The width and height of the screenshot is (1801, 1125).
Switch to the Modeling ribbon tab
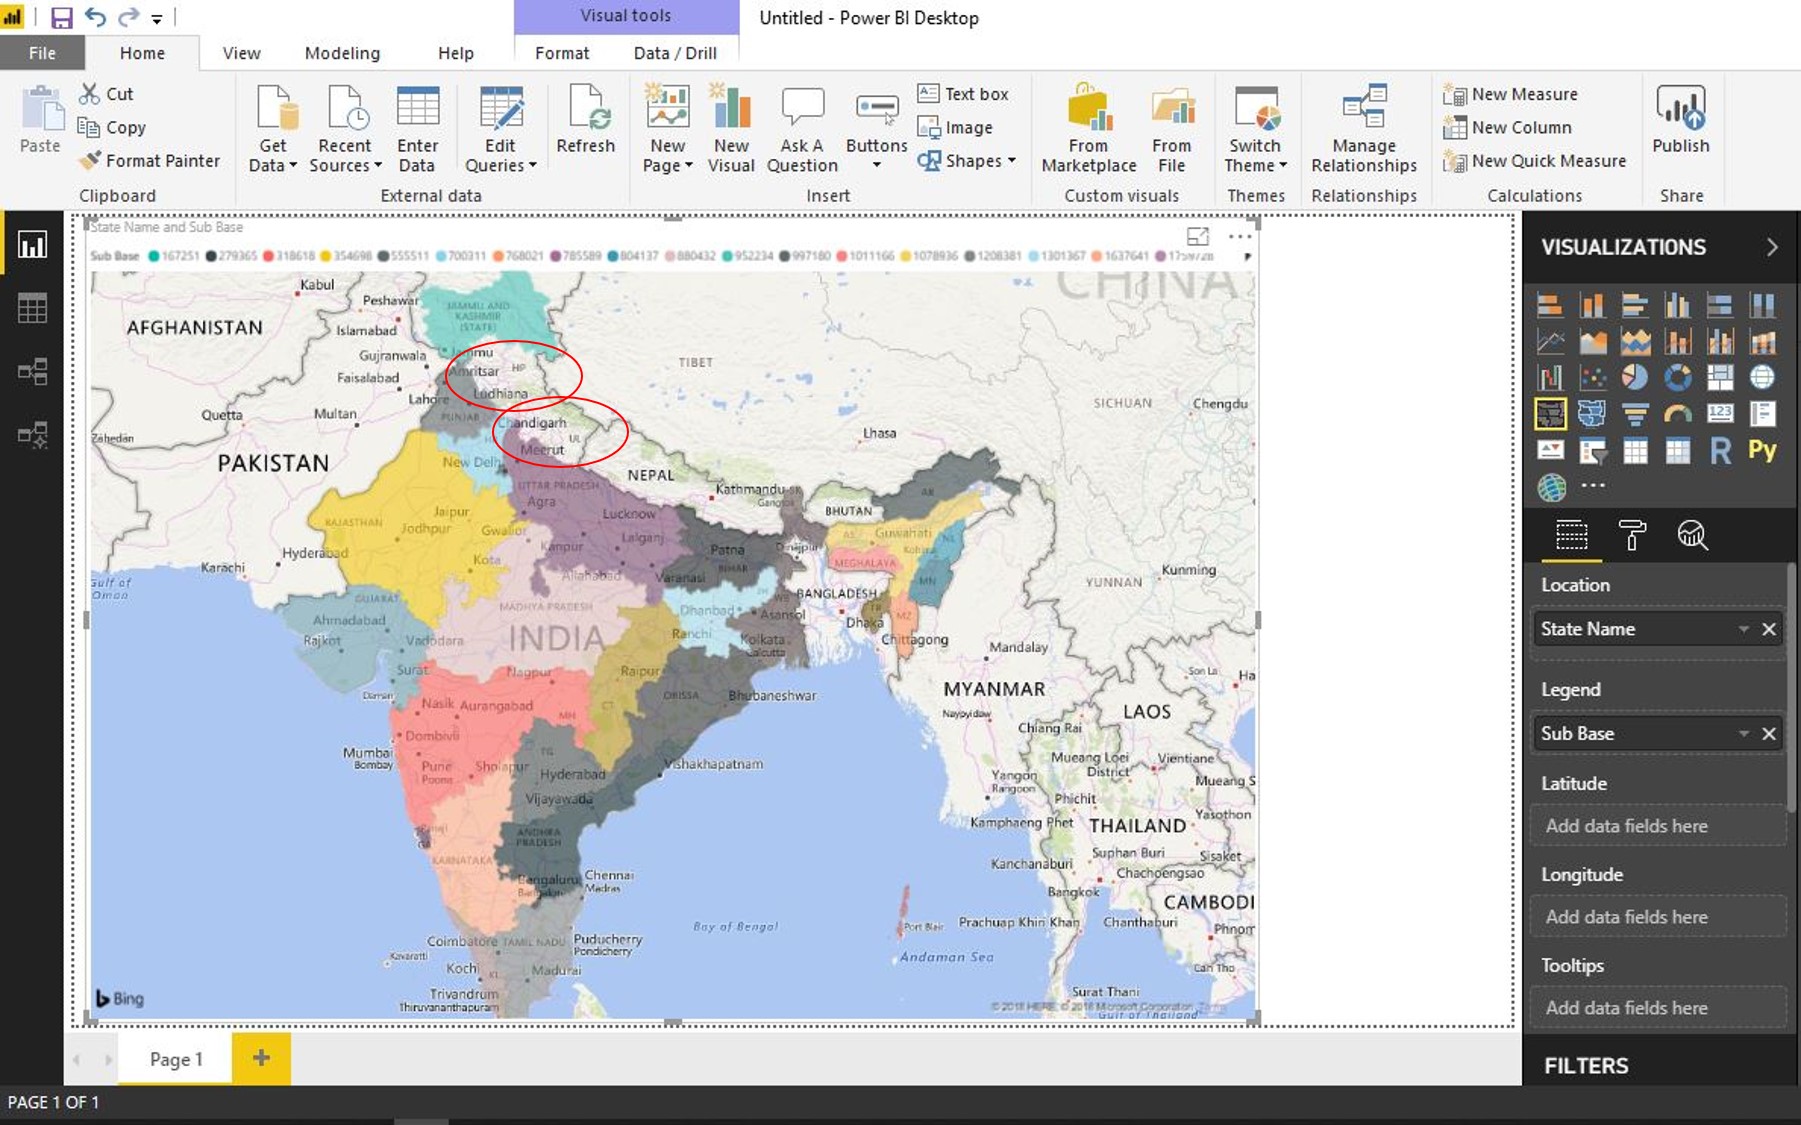click(342, 53)
